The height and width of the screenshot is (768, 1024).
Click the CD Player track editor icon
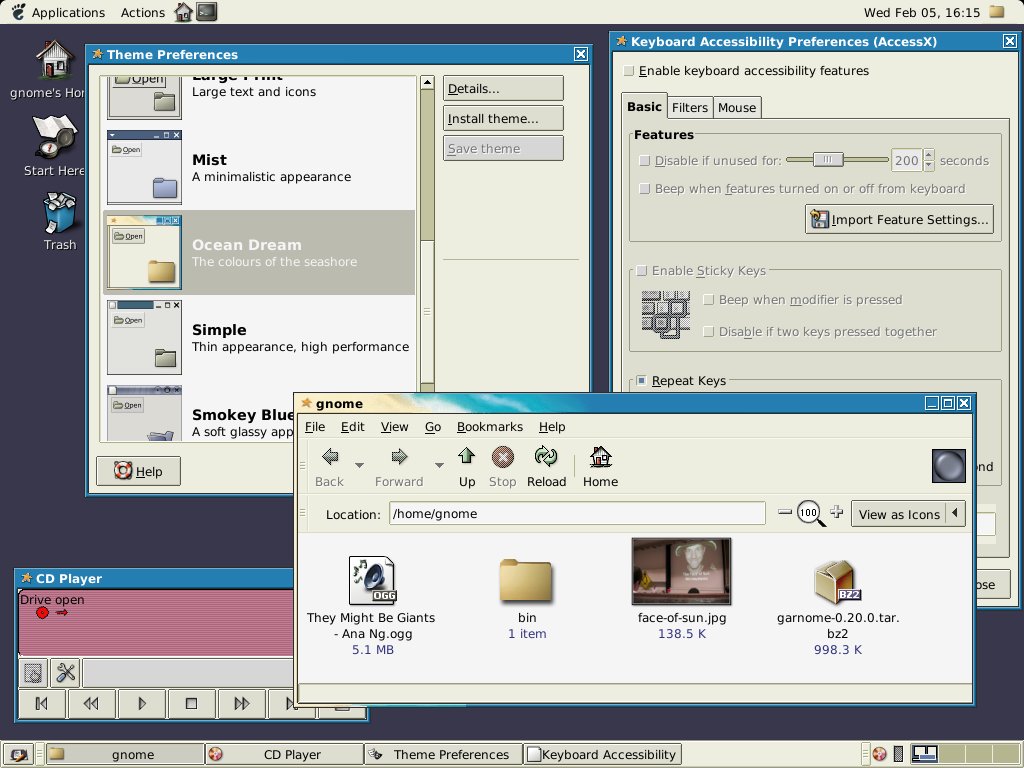(33, 672)
